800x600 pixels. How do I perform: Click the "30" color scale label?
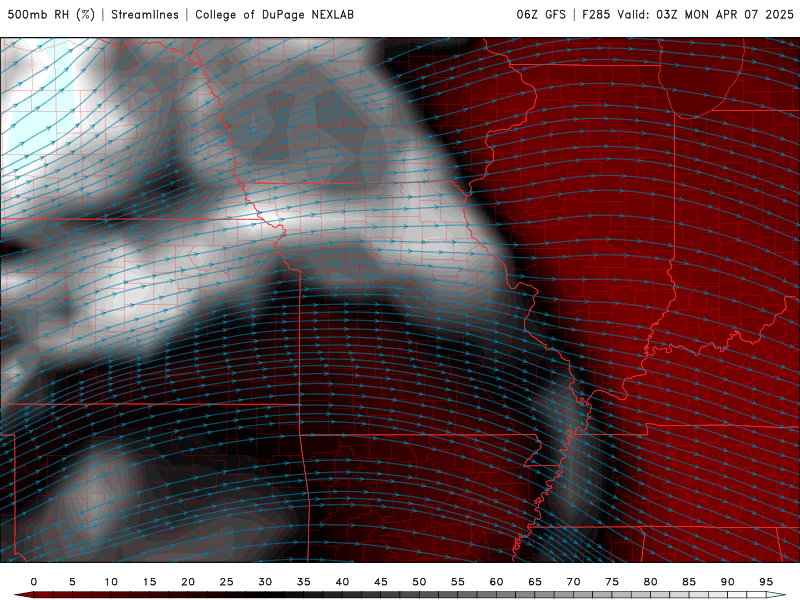(x=265, y=582)
